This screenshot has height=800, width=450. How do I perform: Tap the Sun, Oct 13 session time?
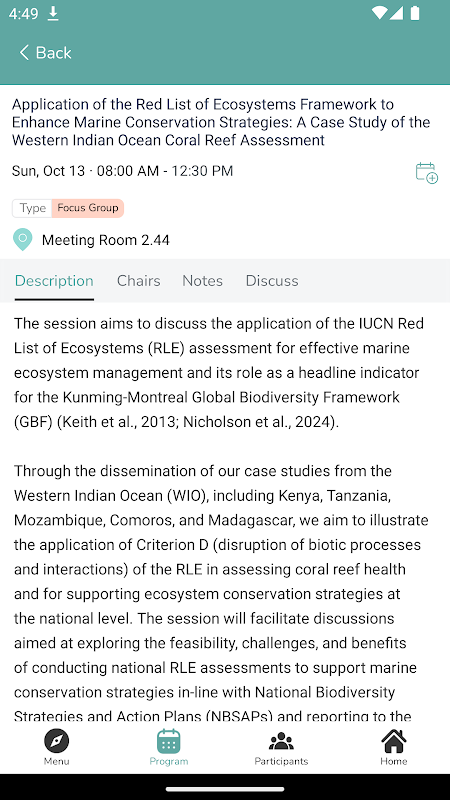(x=122, y=171)
